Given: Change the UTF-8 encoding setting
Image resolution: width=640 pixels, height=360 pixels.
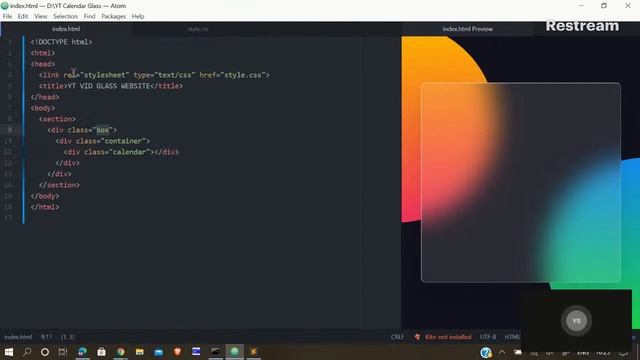Looking at the screenshot, I should coord(488,337).
